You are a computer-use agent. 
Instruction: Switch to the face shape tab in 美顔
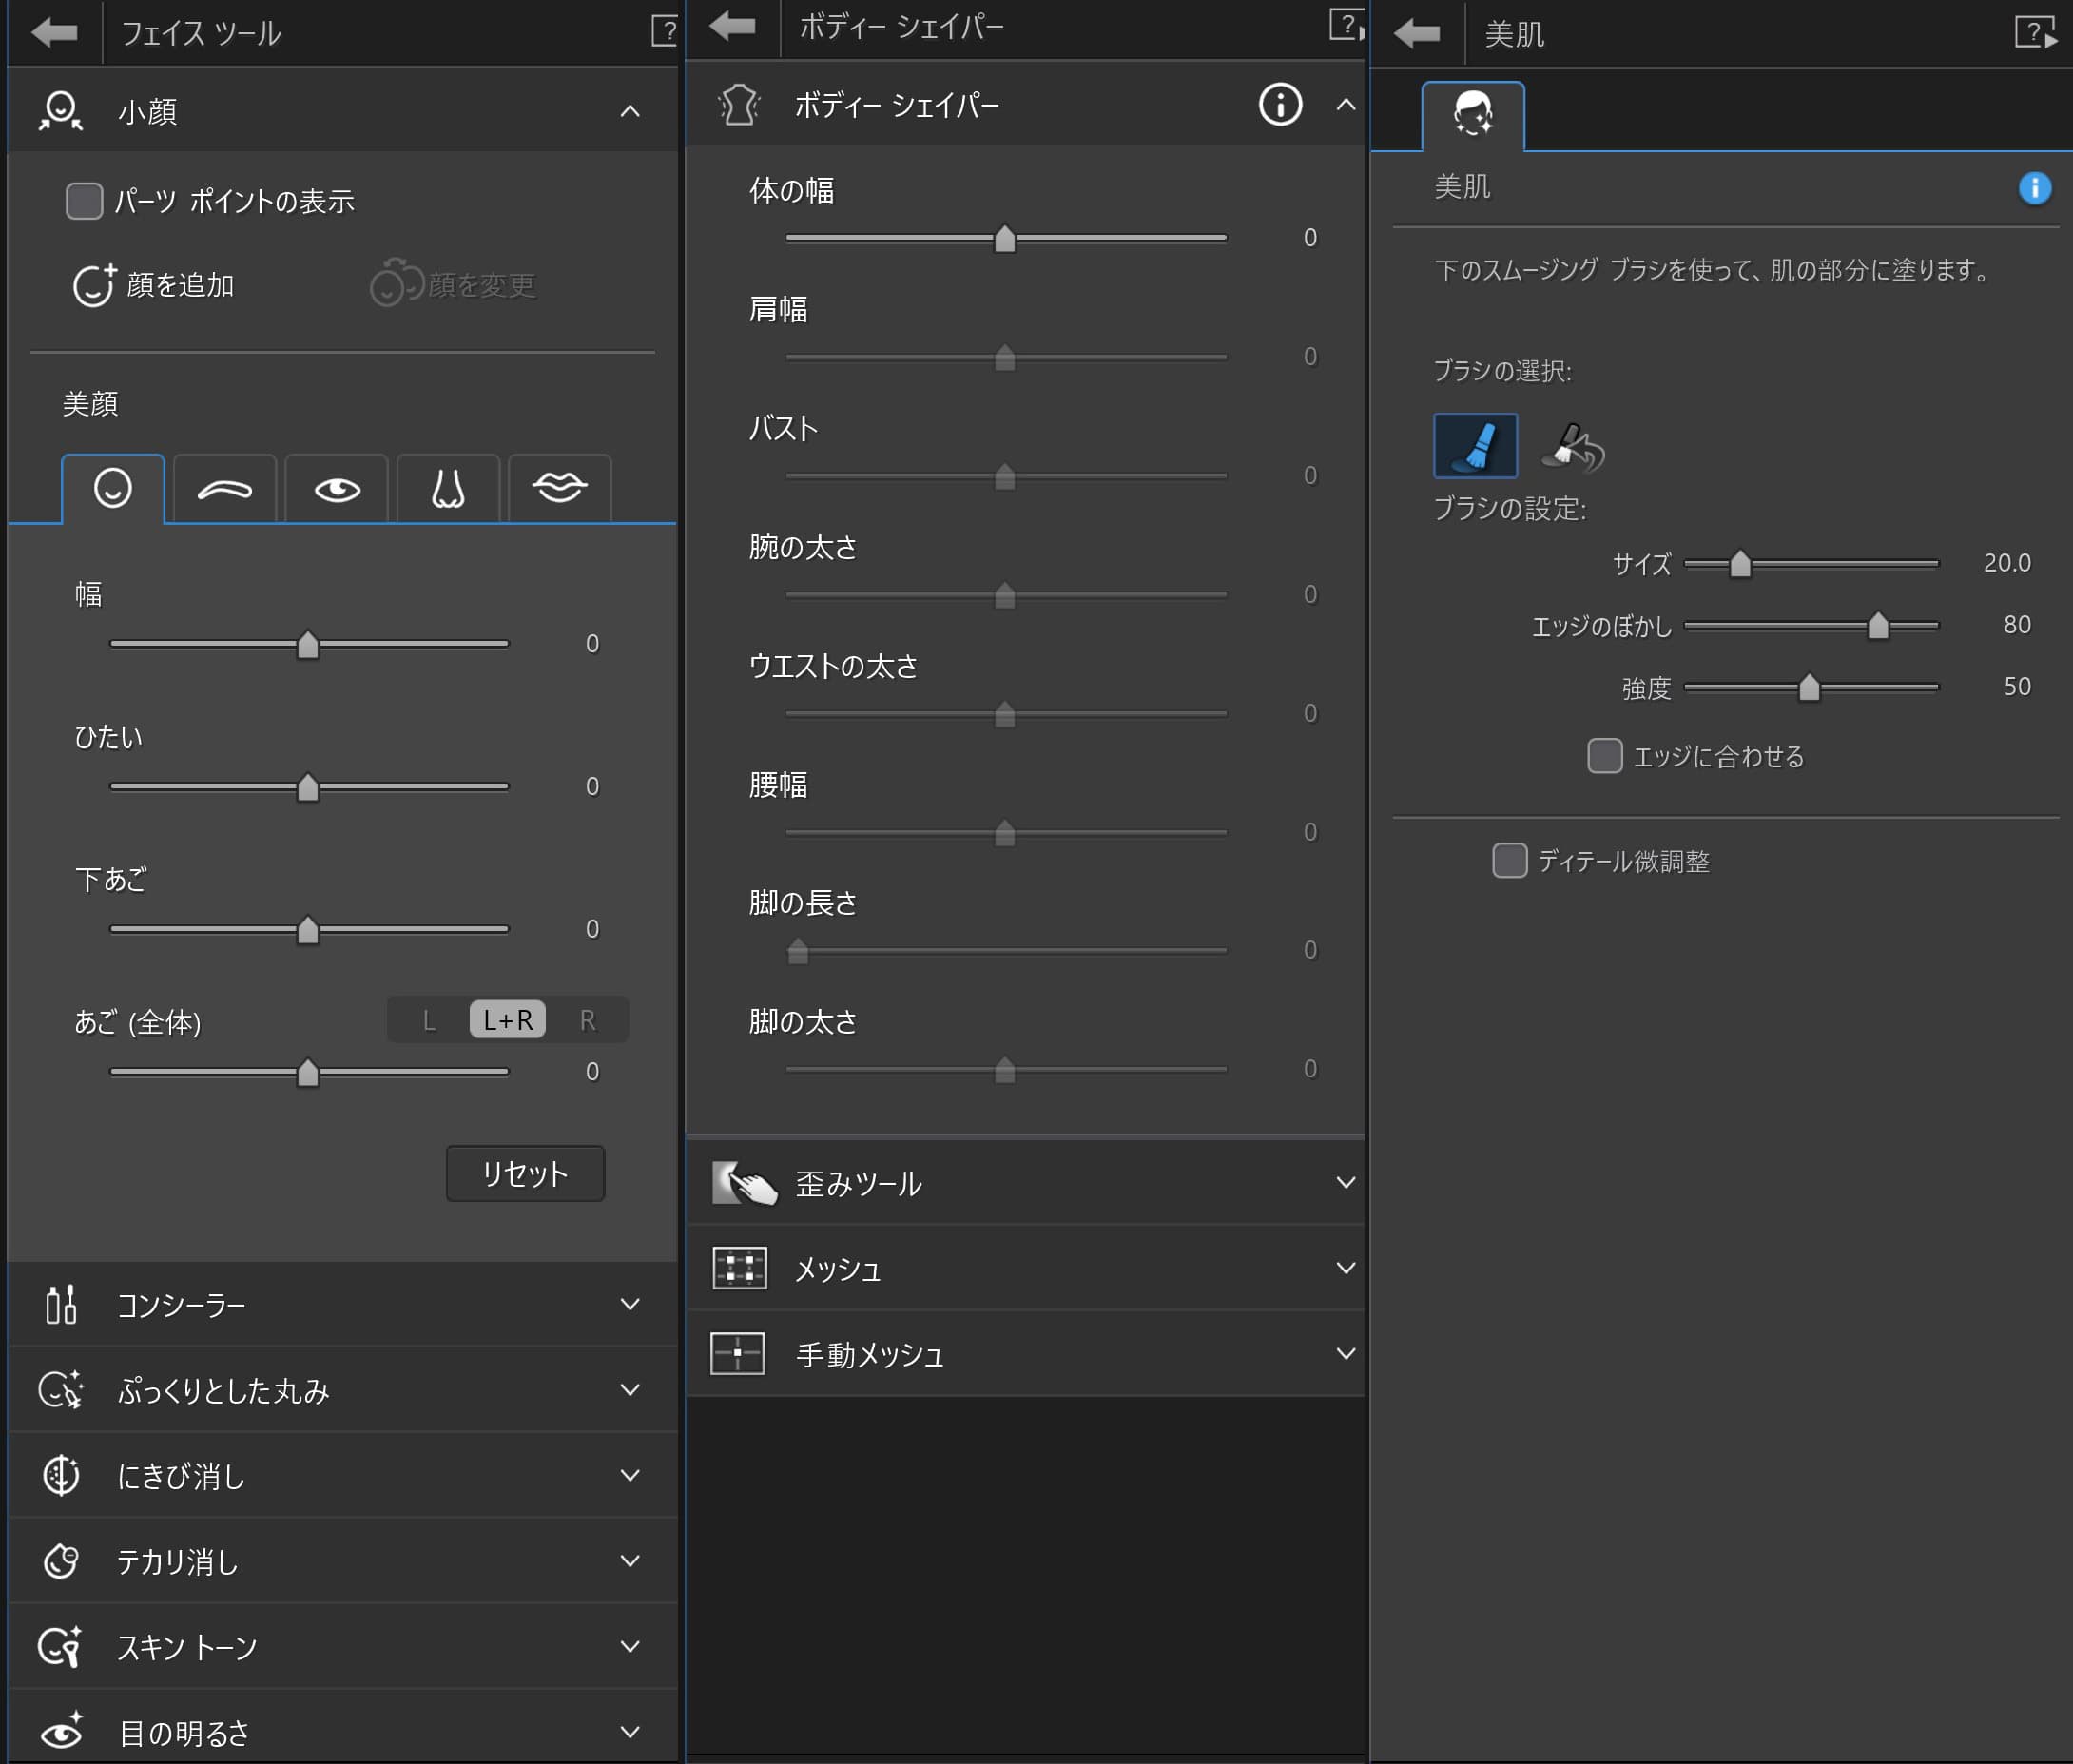coord(113,488)
